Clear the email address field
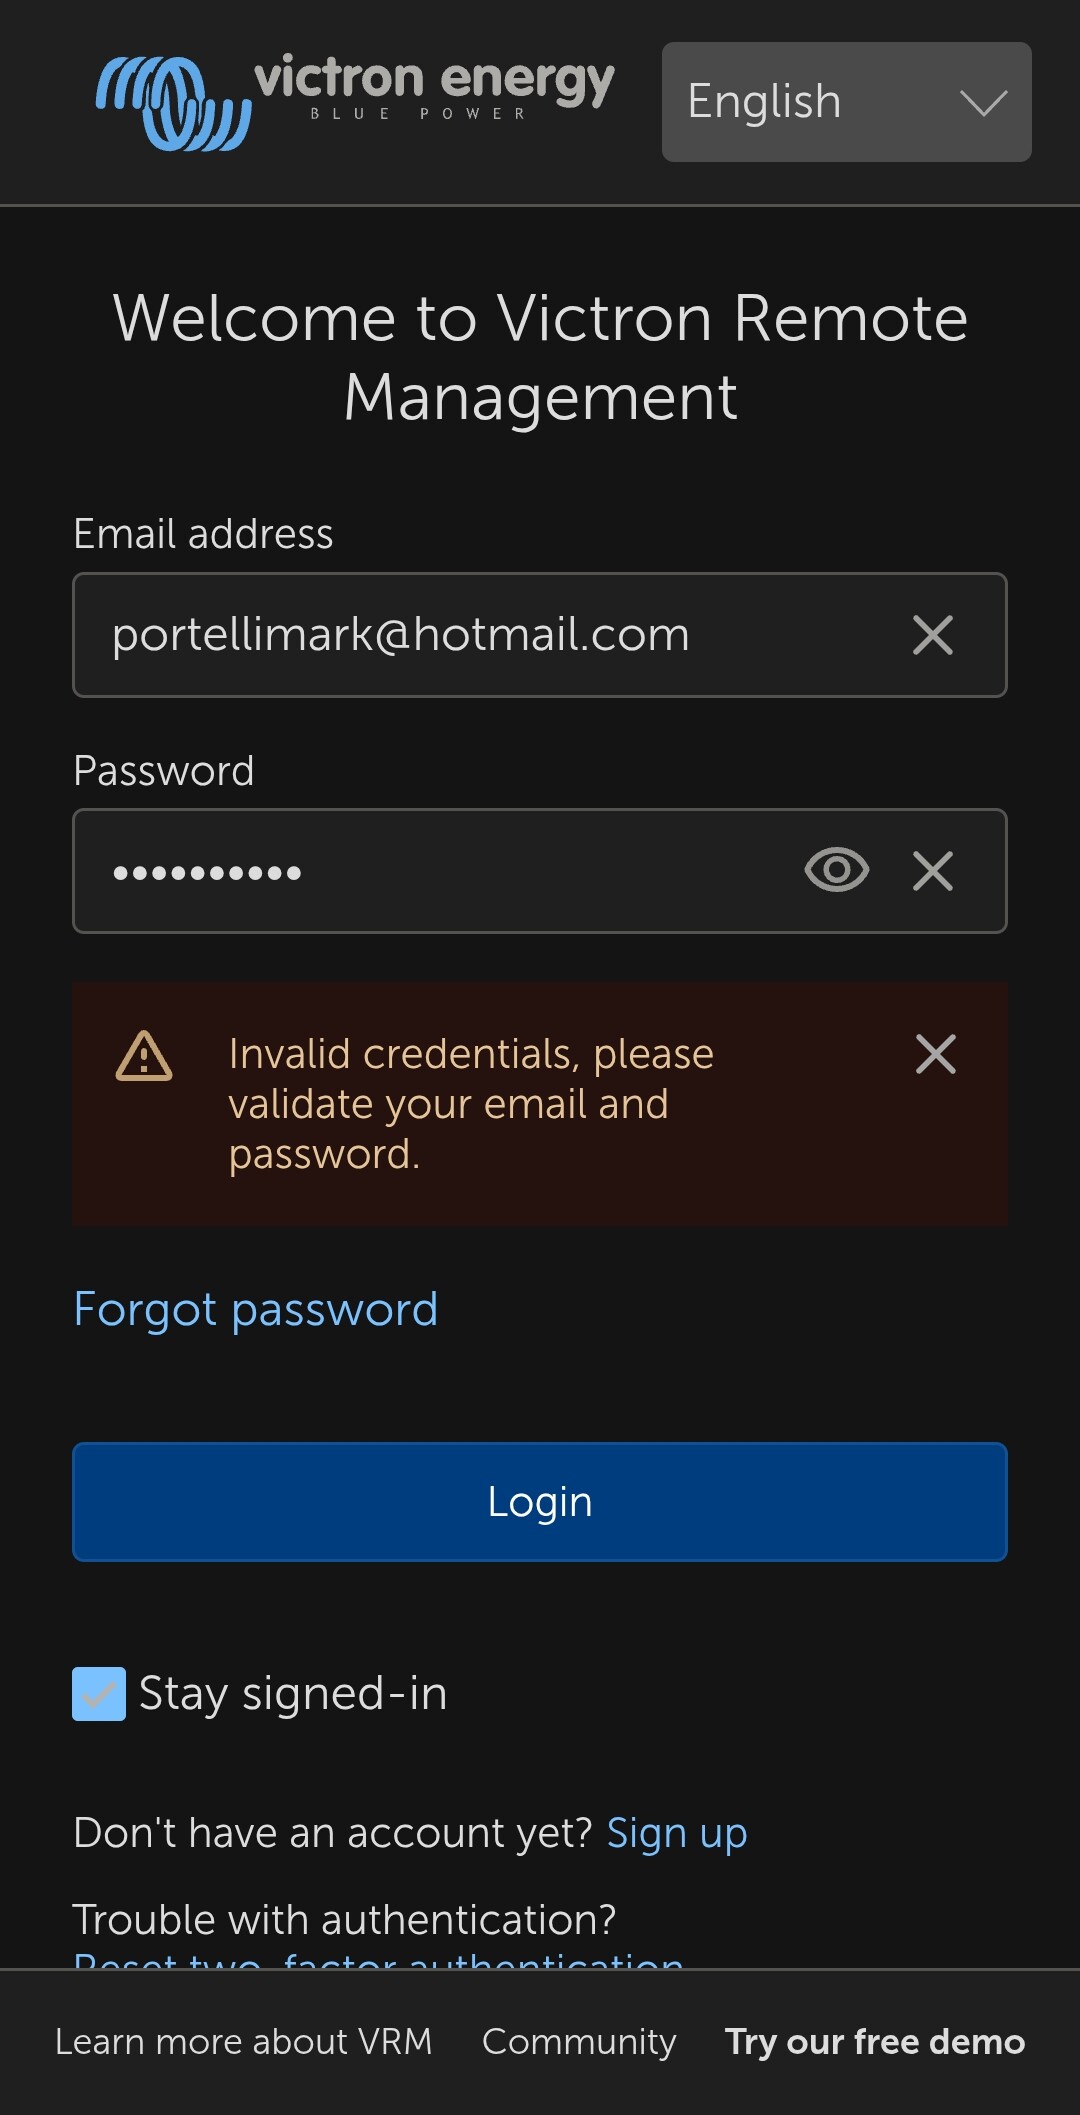Image resolution: width=1080 pixels, height=2115 pixels. pos(932,635)
